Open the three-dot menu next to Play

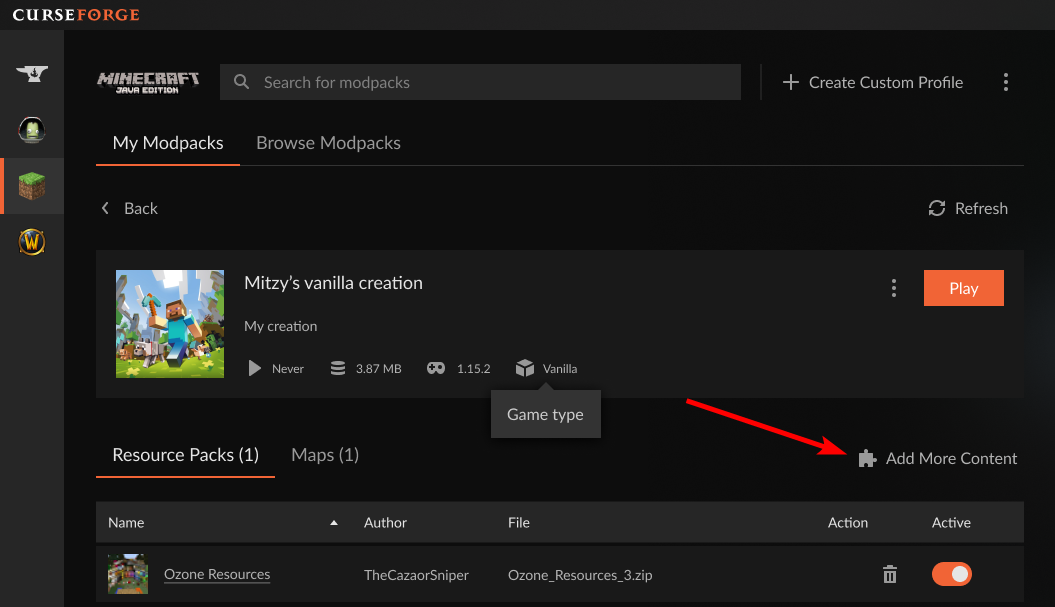pos(893,287)
